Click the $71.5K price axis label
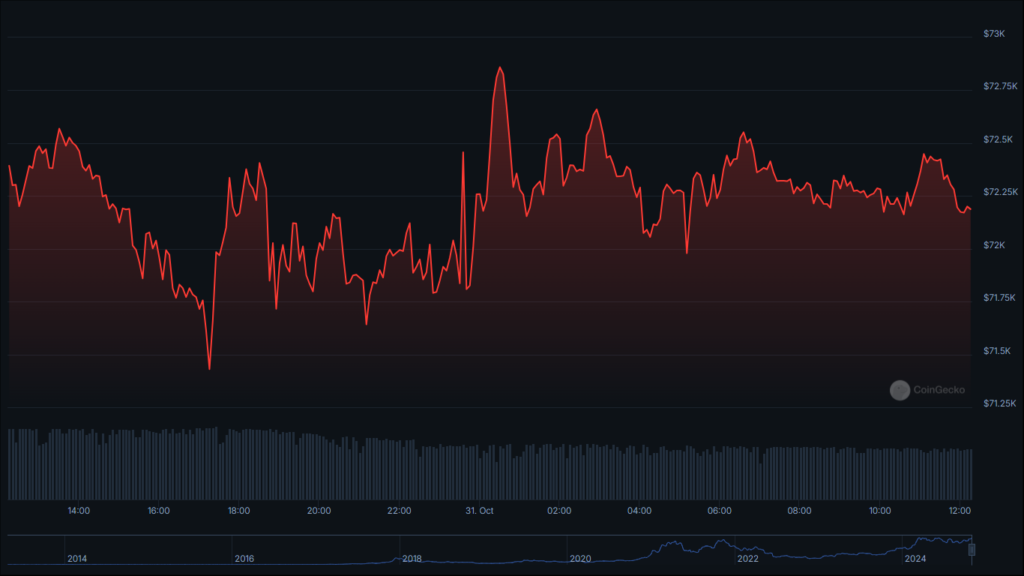Image resolution: width=1024 pixels, height=576 pixels. click(x=997, y=351)
